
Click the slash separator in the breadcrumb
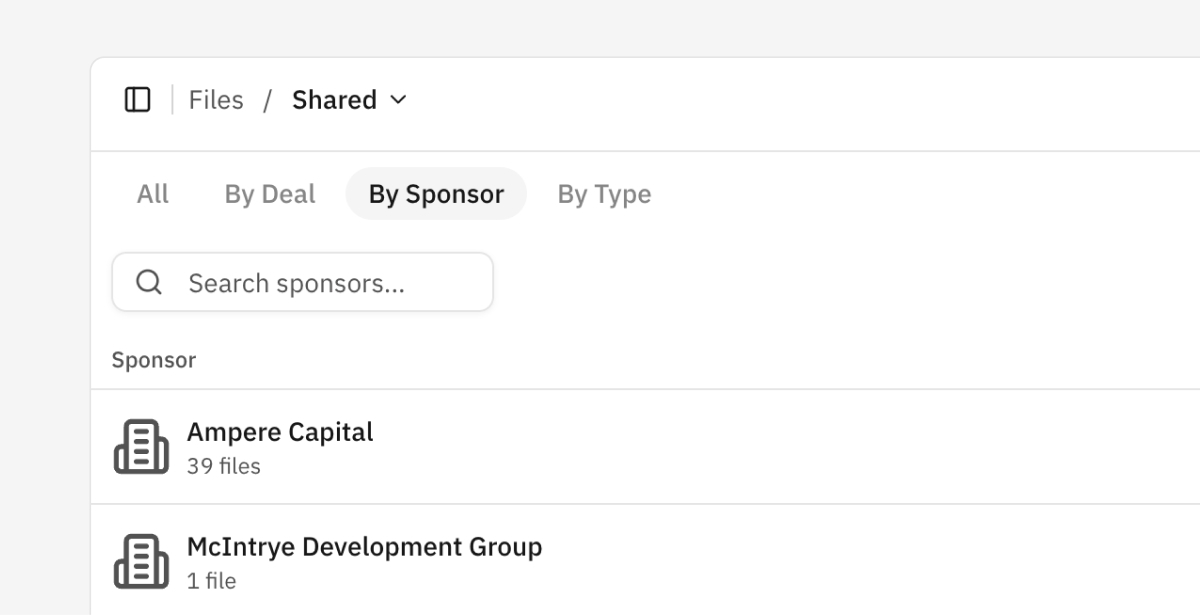[268, 100]
